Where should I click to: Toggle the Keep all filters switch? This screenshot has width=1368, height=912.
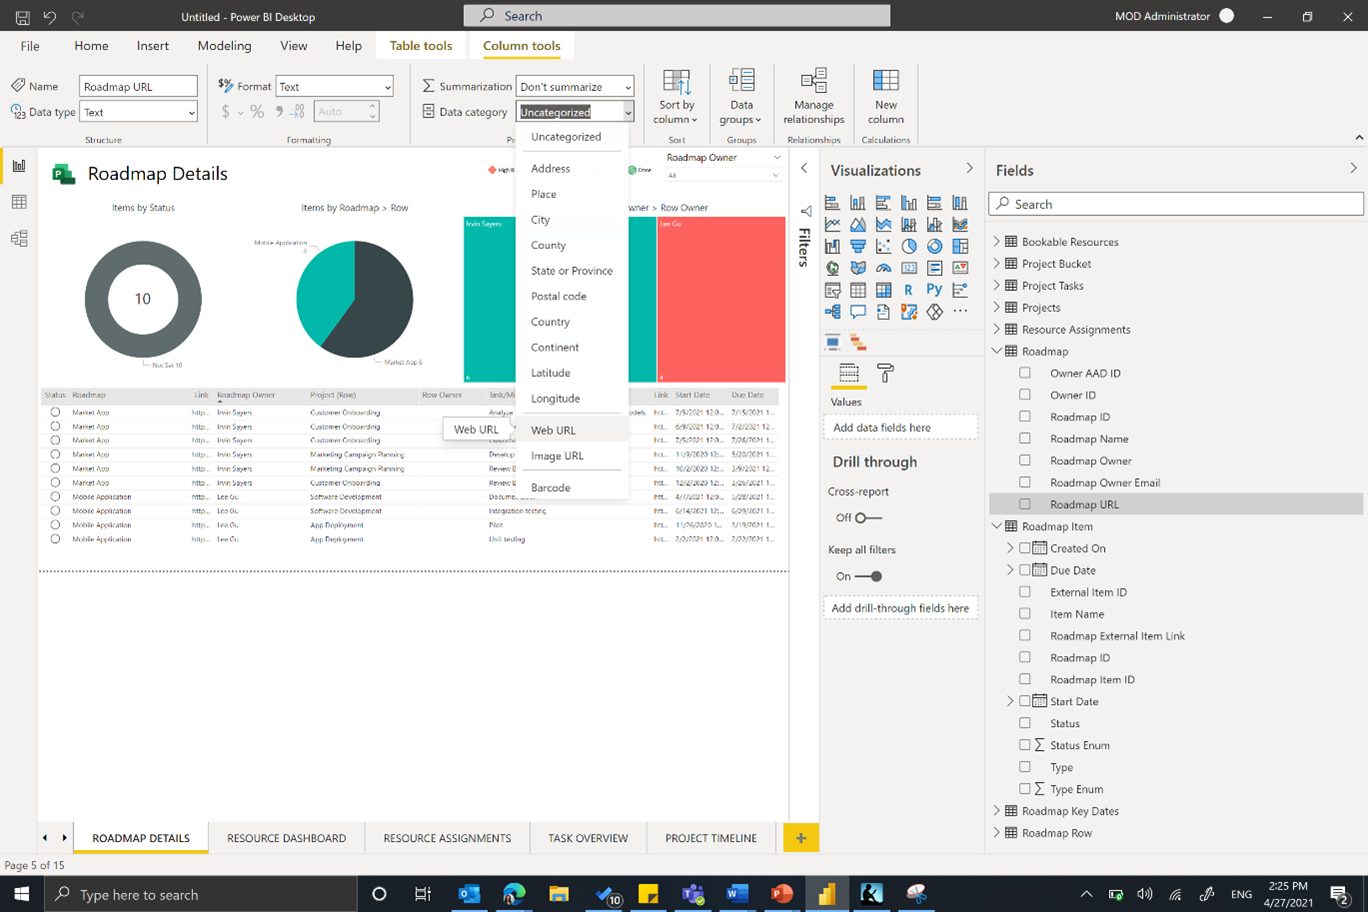coord(868,576)
